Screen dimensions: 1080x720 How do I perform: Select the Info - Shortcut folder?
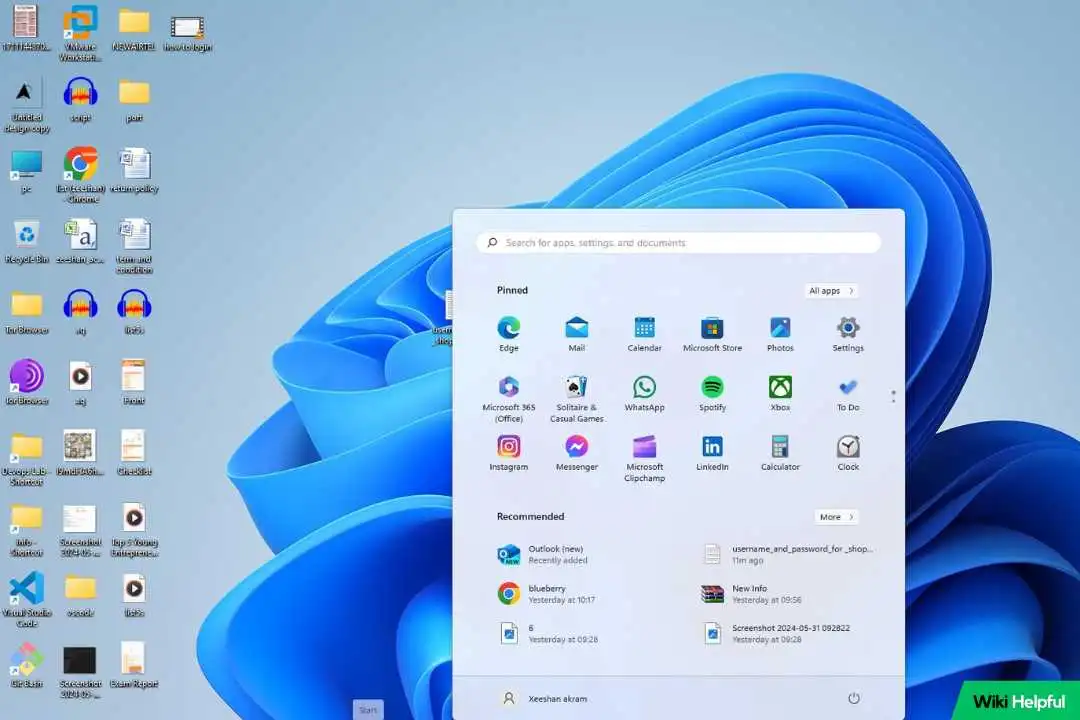click(26, 531)
